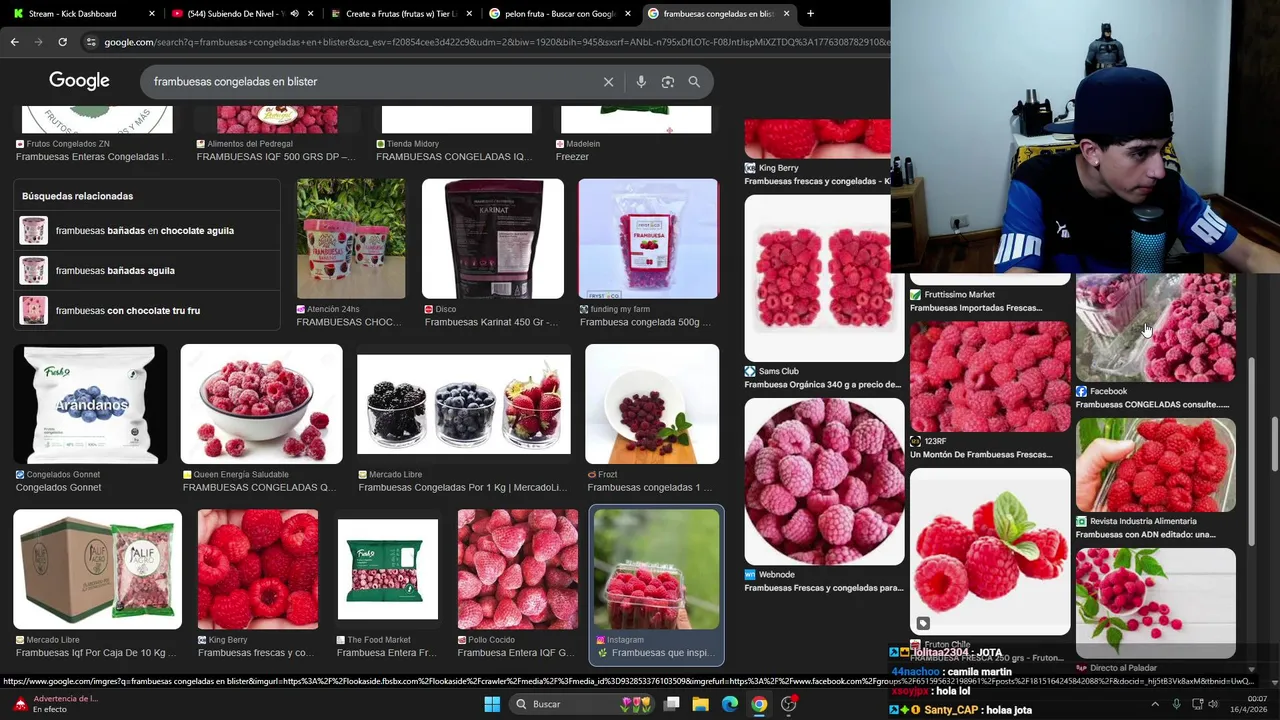Image resolution: width=1280 pixels, height=720 pixels.
Task: Open Frozt Frambuesas congeladas image
Action: coord(652,404)
